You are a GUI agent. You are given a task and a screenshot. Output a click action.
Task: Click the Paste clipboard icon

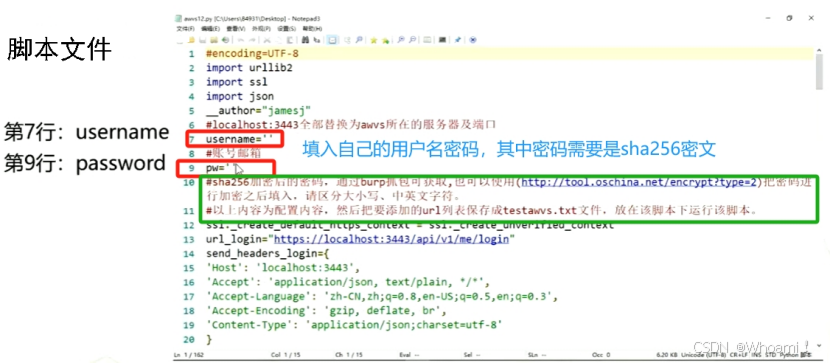[290, 40]
